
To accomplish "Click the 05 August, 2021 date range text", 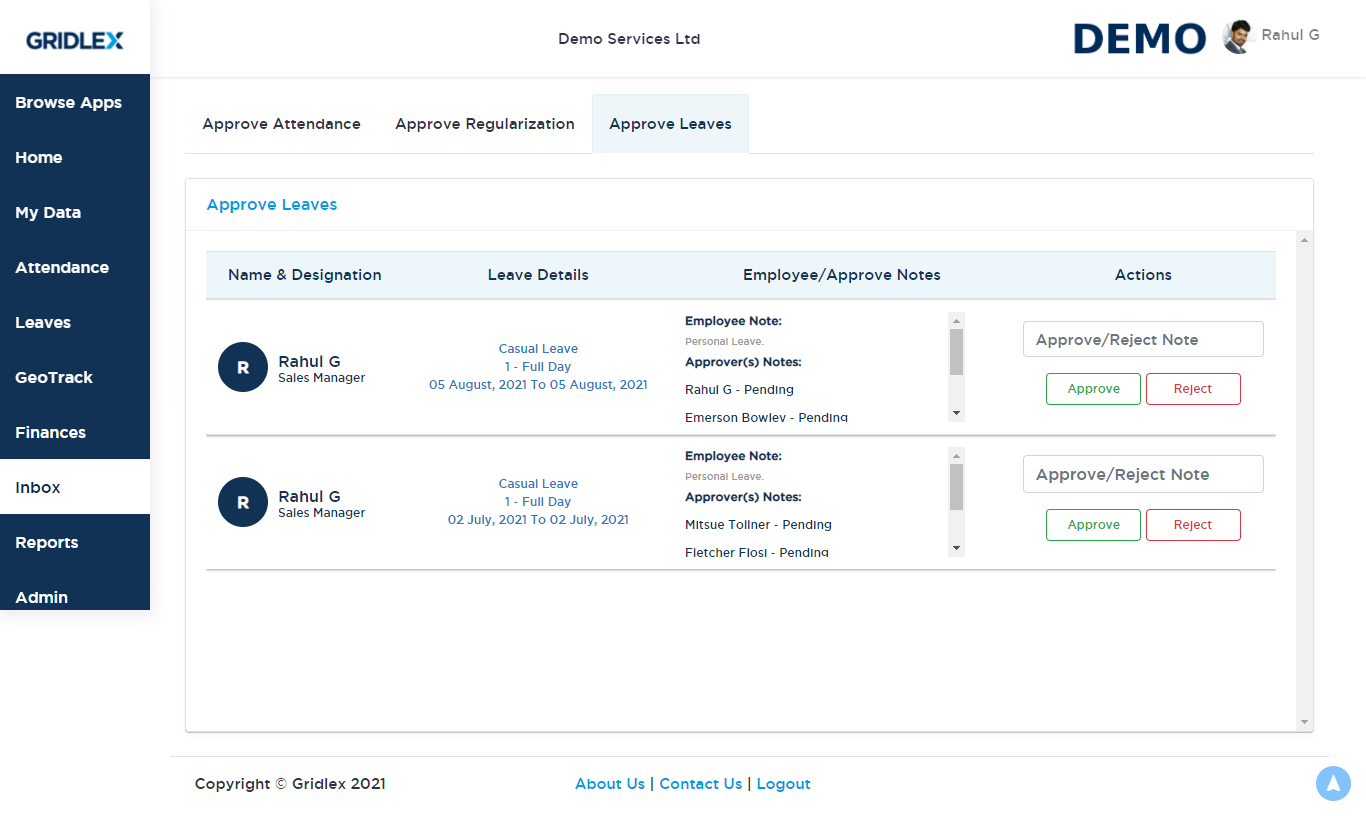I will pyautogui.click(x=538, y=385).
